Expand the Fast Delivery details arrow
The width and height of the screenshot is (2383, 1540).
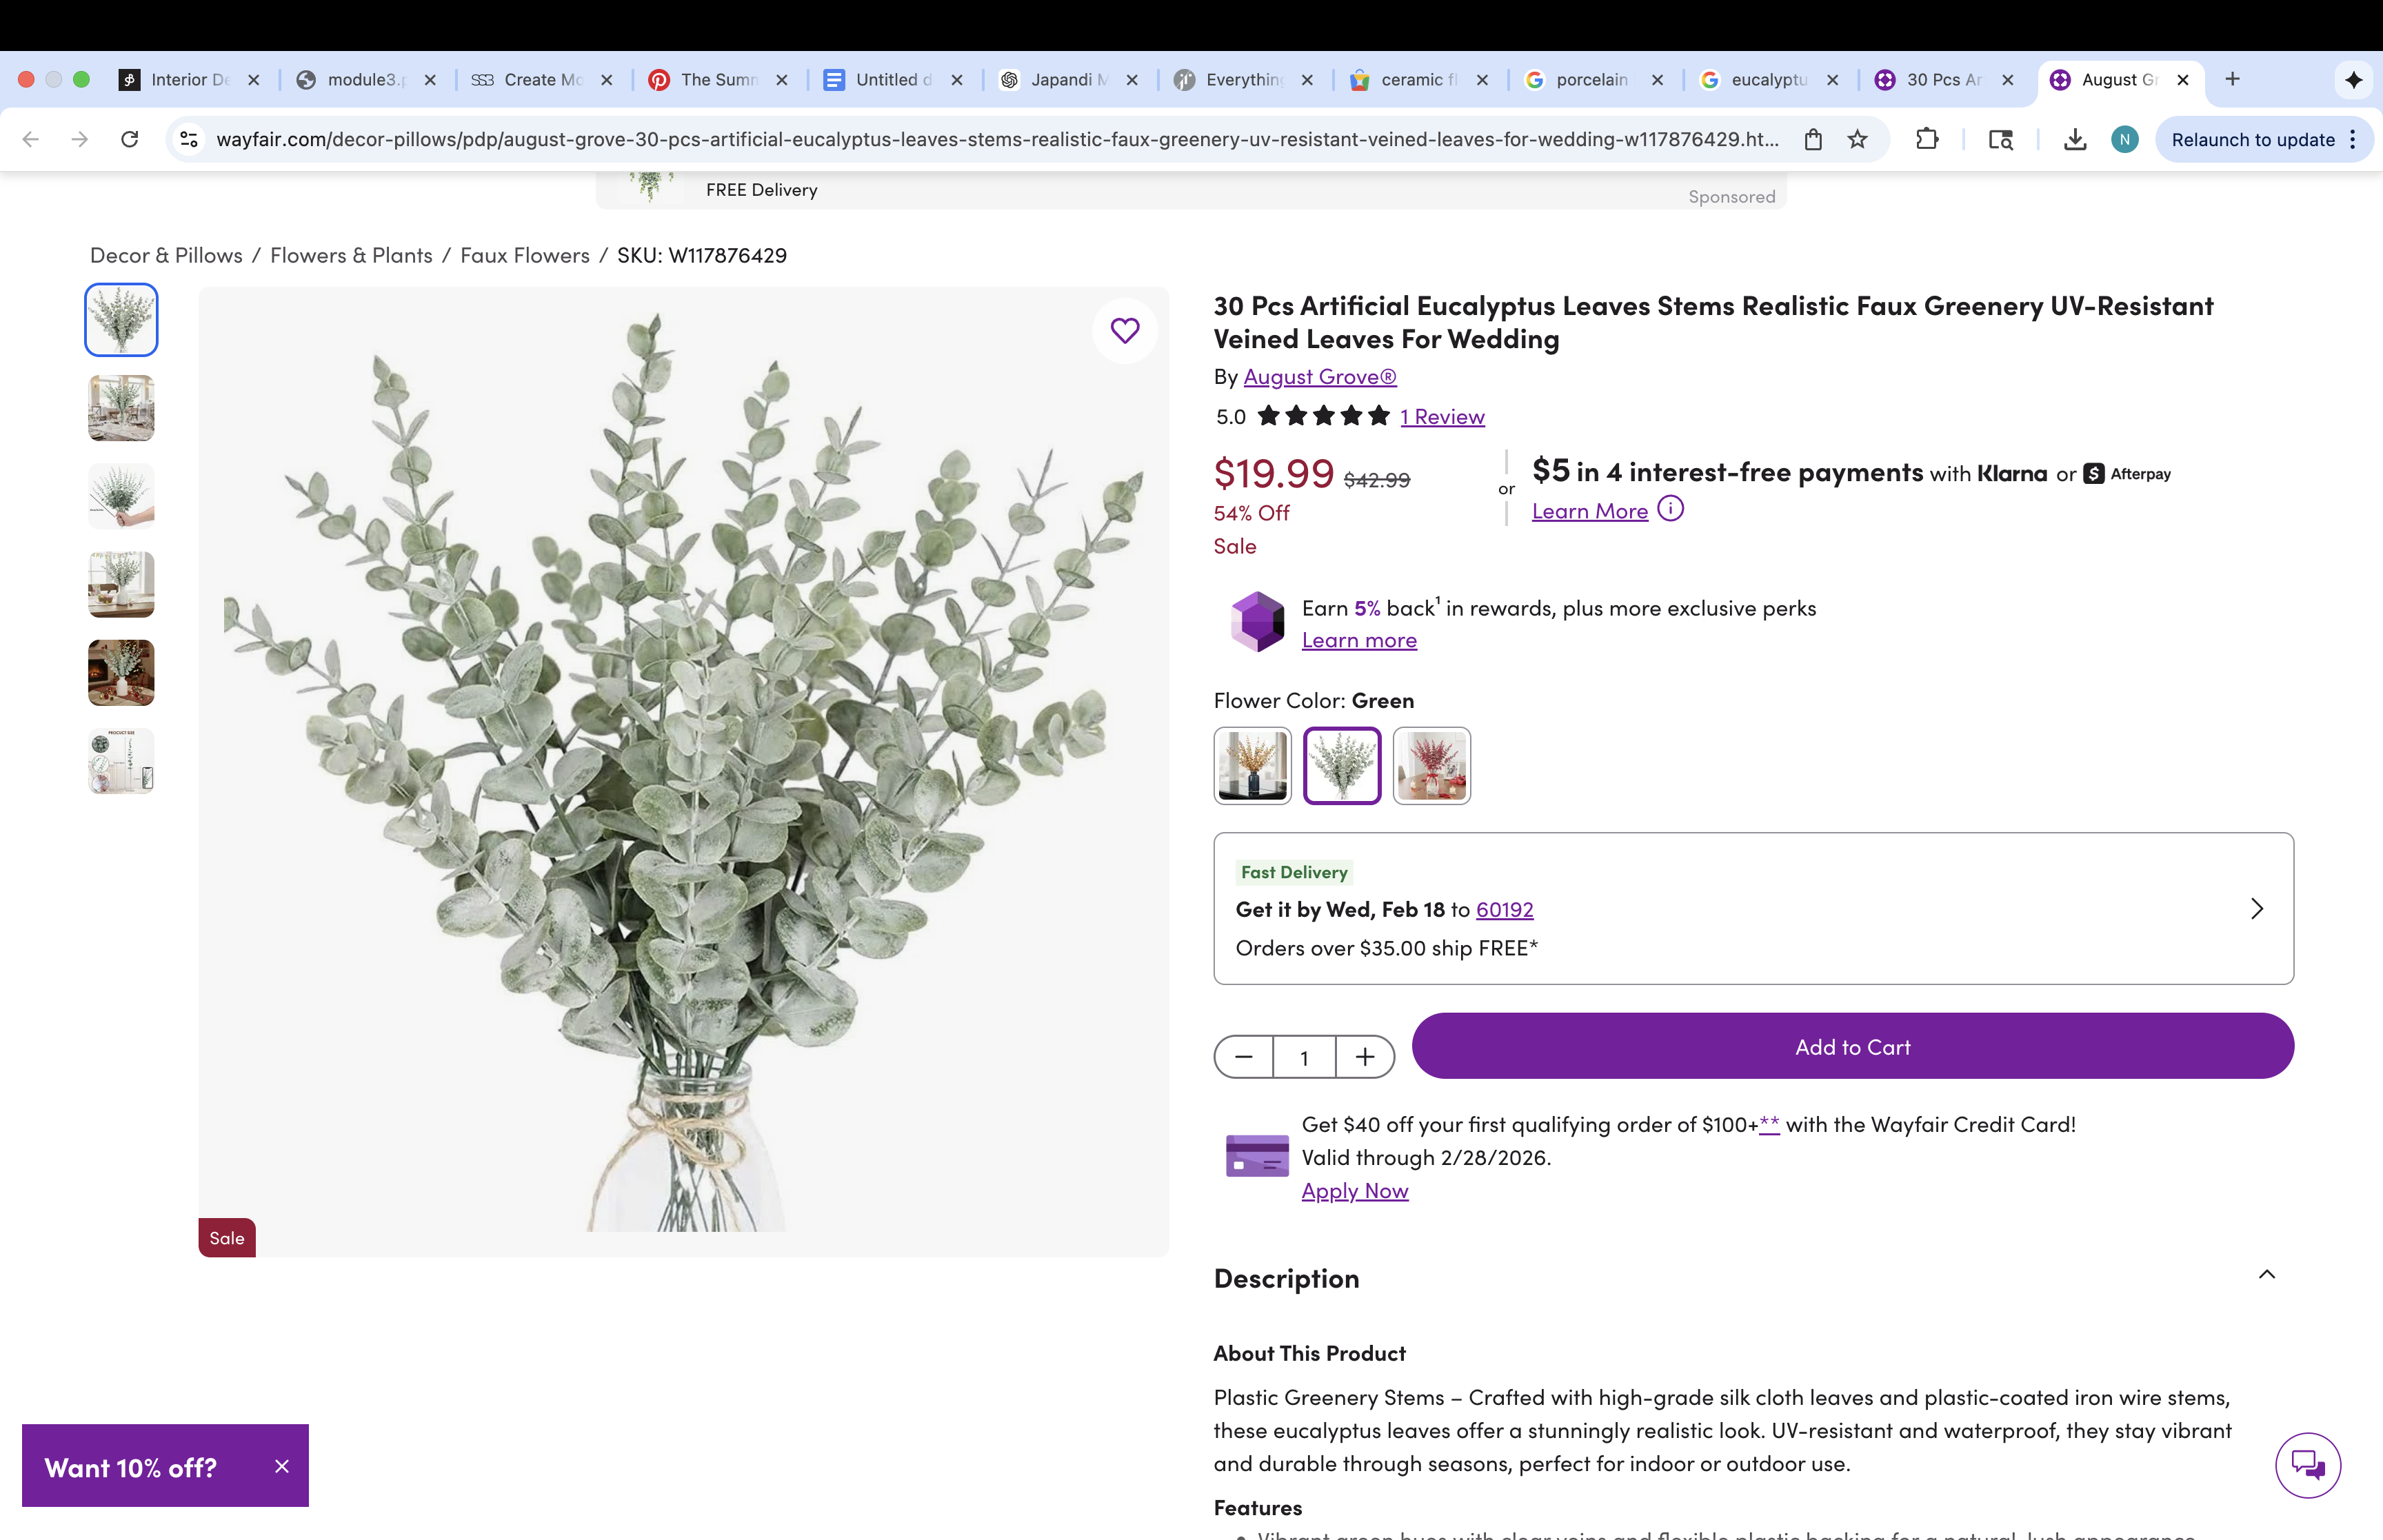click(2257, 908)
